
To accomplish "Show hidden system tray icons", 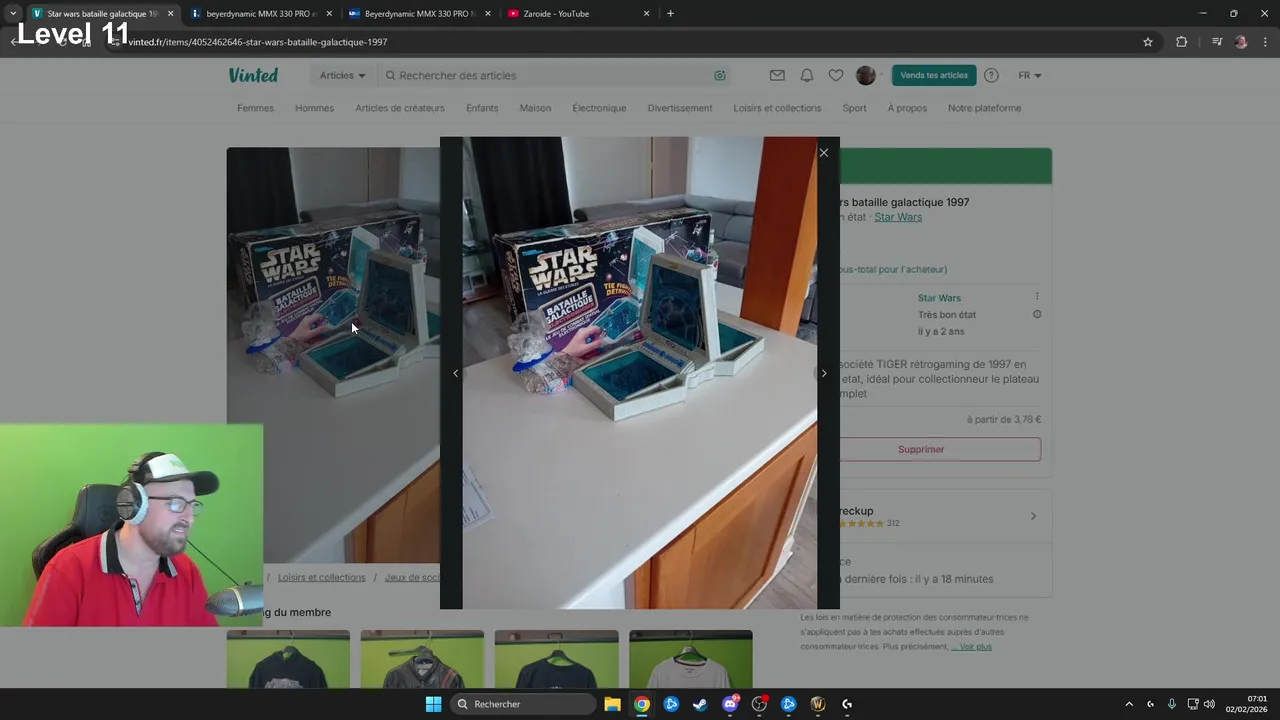I will (x=1129, y=704).
